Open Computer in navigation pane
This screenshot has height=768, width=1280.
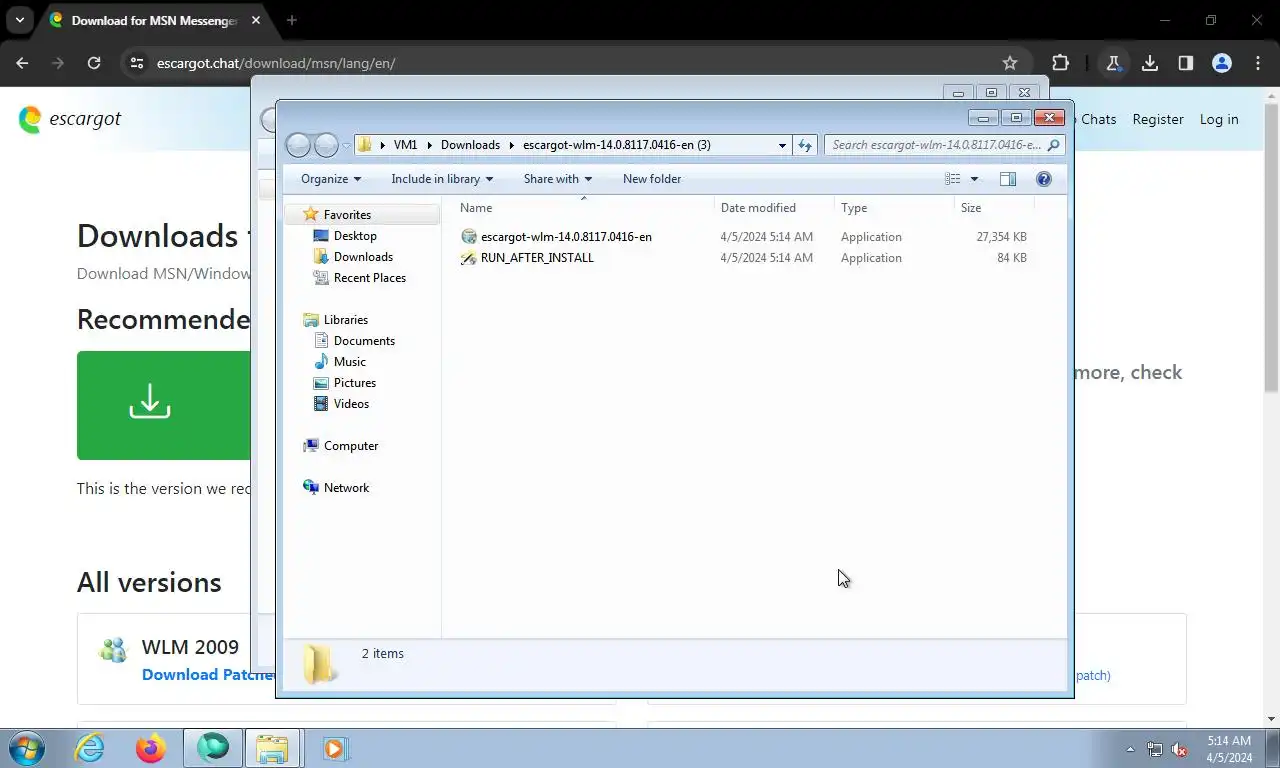pyautogui.click(x=351, y=446)
